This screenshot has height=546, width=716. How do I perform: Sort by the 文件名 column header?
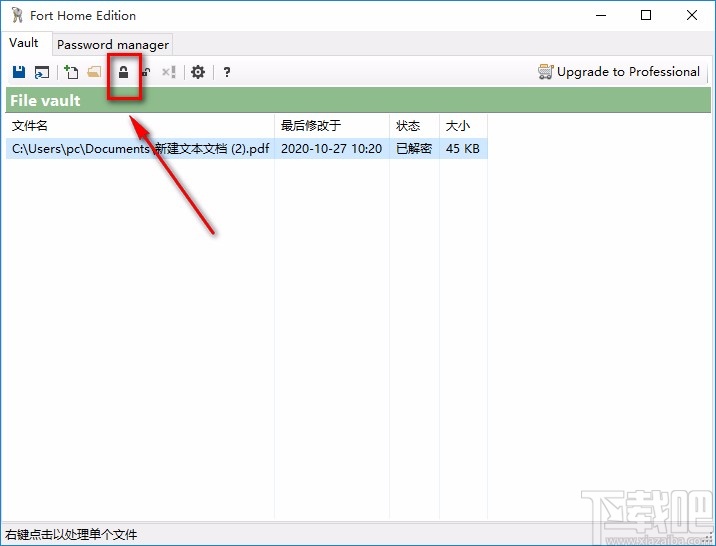(140, 126)
